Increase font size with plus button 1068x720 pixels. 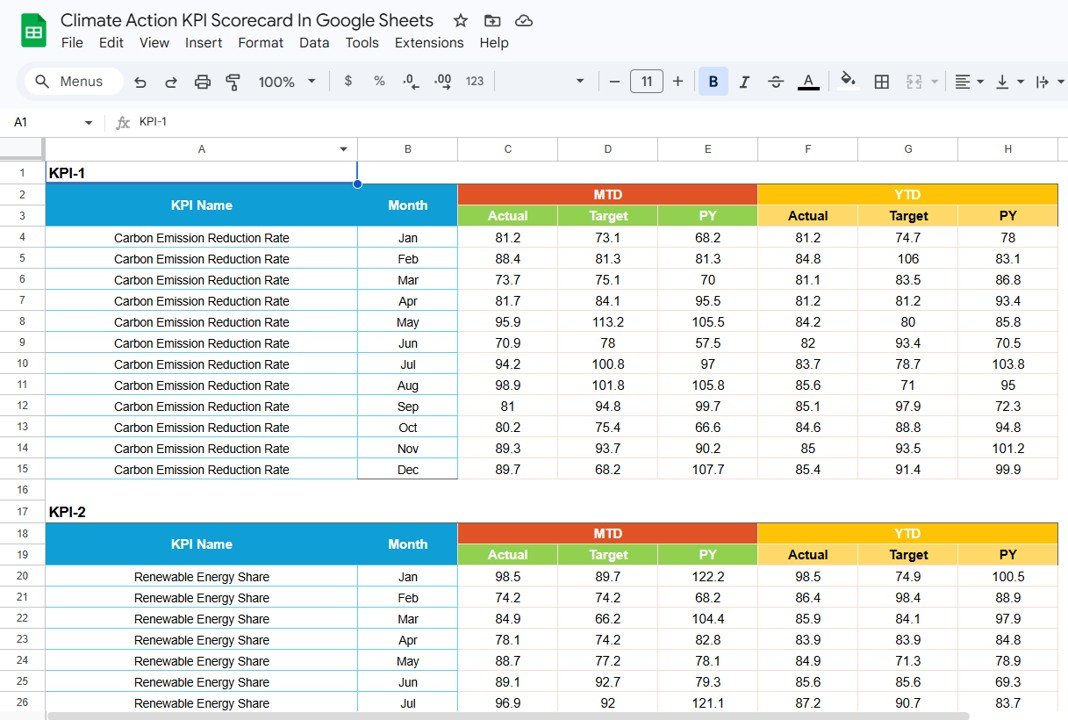pos(678,81)
